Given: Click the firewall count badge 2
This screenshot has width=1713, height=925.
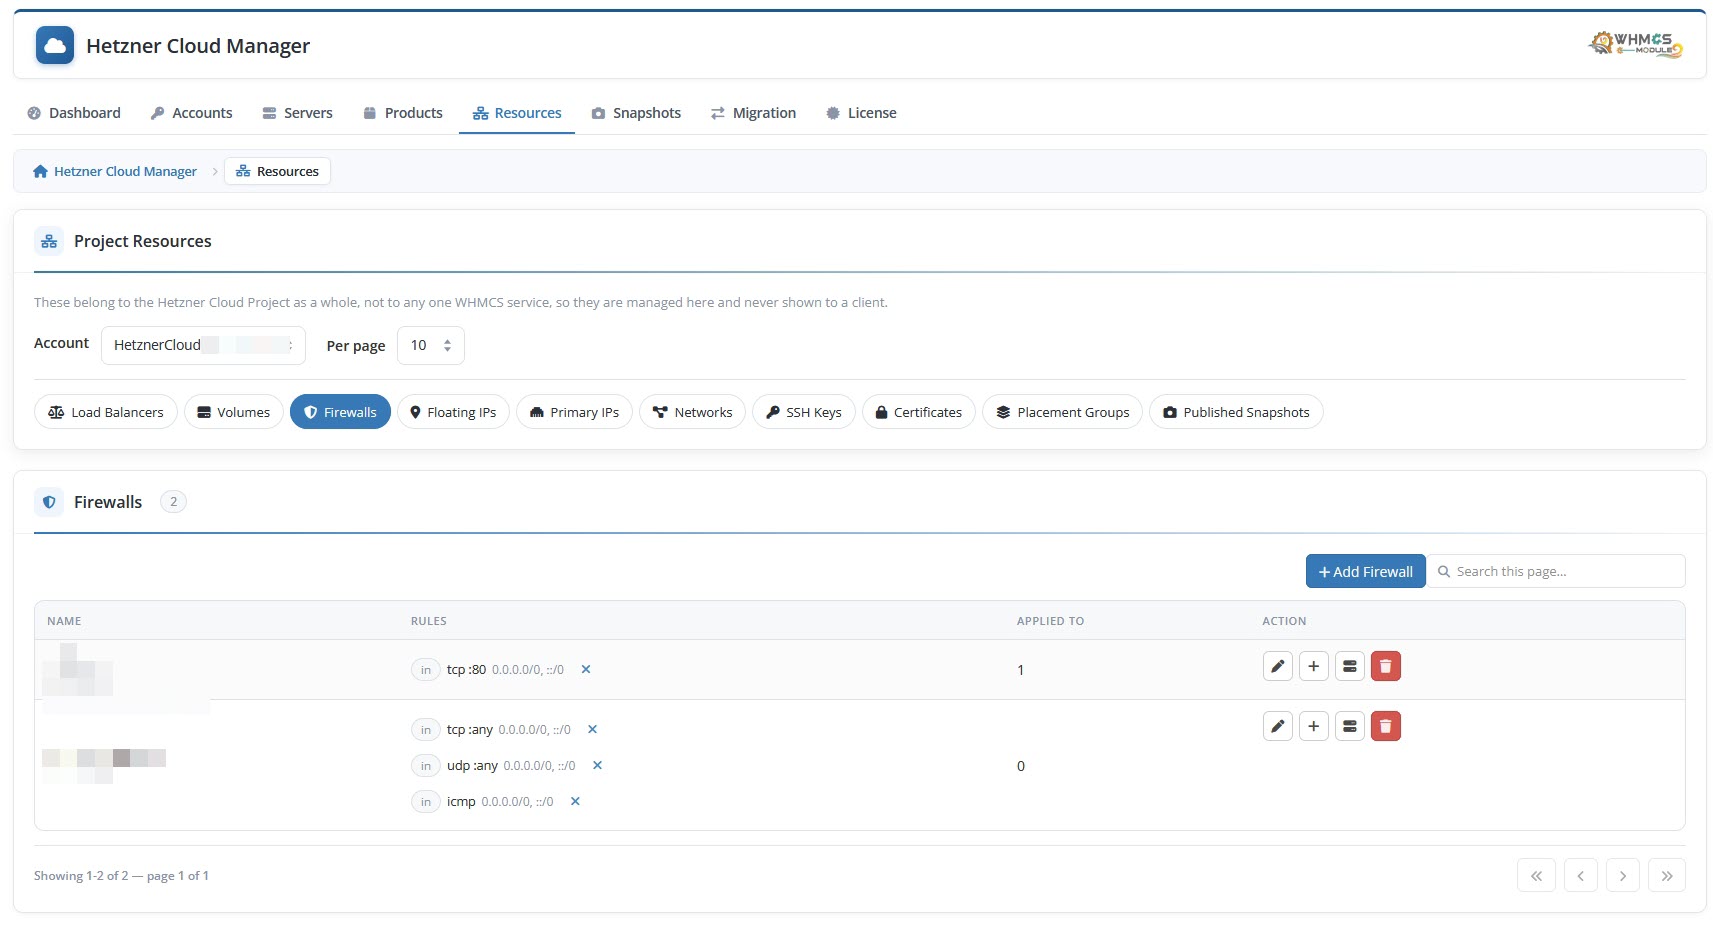Looking at the screenshot, I should 173,502.
